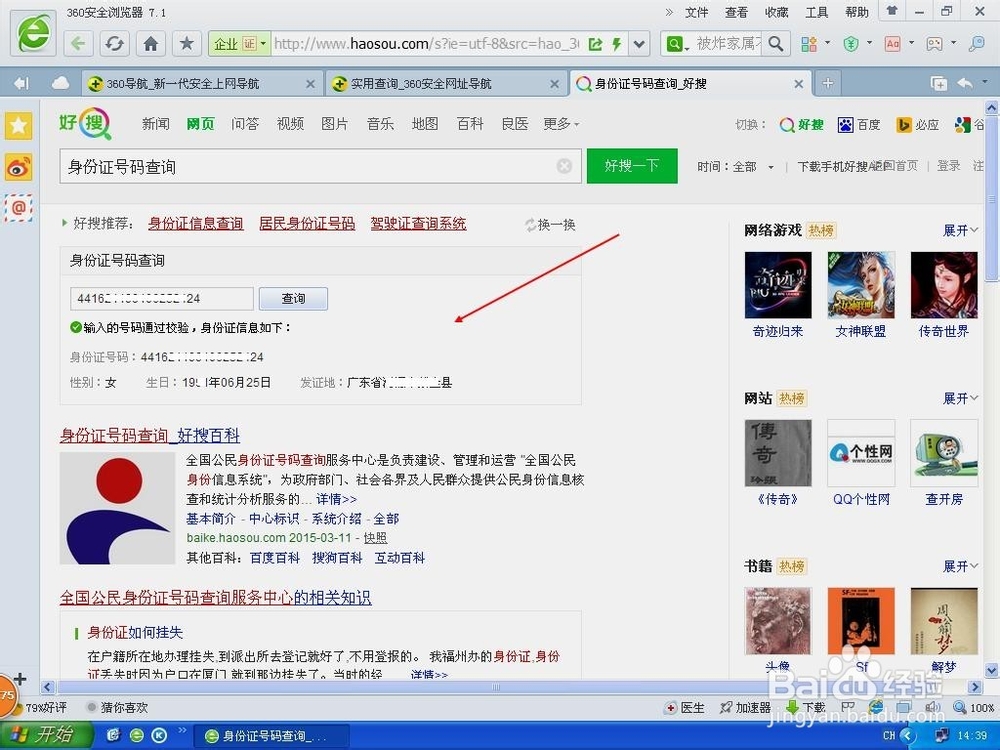Click the 加速器 rocket status bar icon
Screen dimensions: 1000x750
(745, 707)
